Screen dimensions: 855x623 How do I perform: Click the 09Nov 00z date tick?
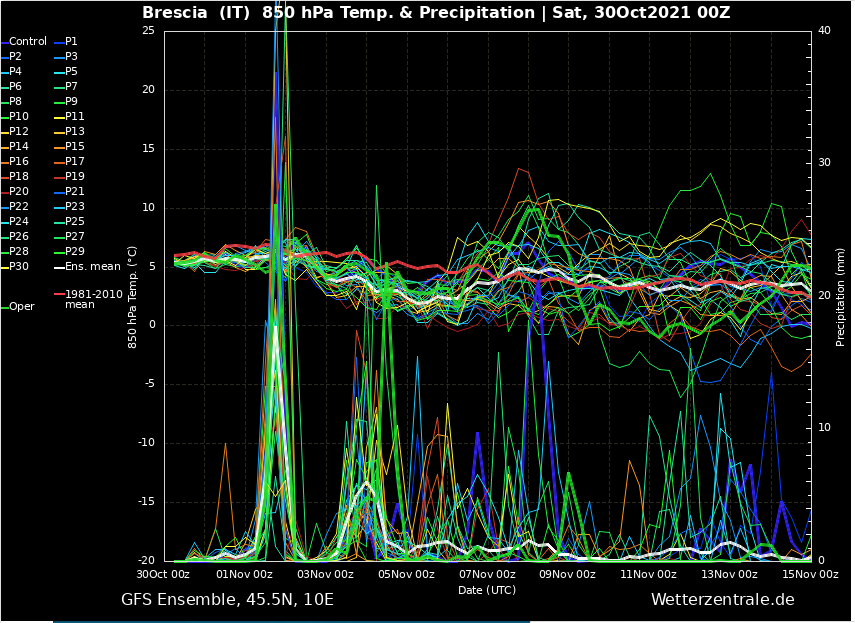coord(568,574)
